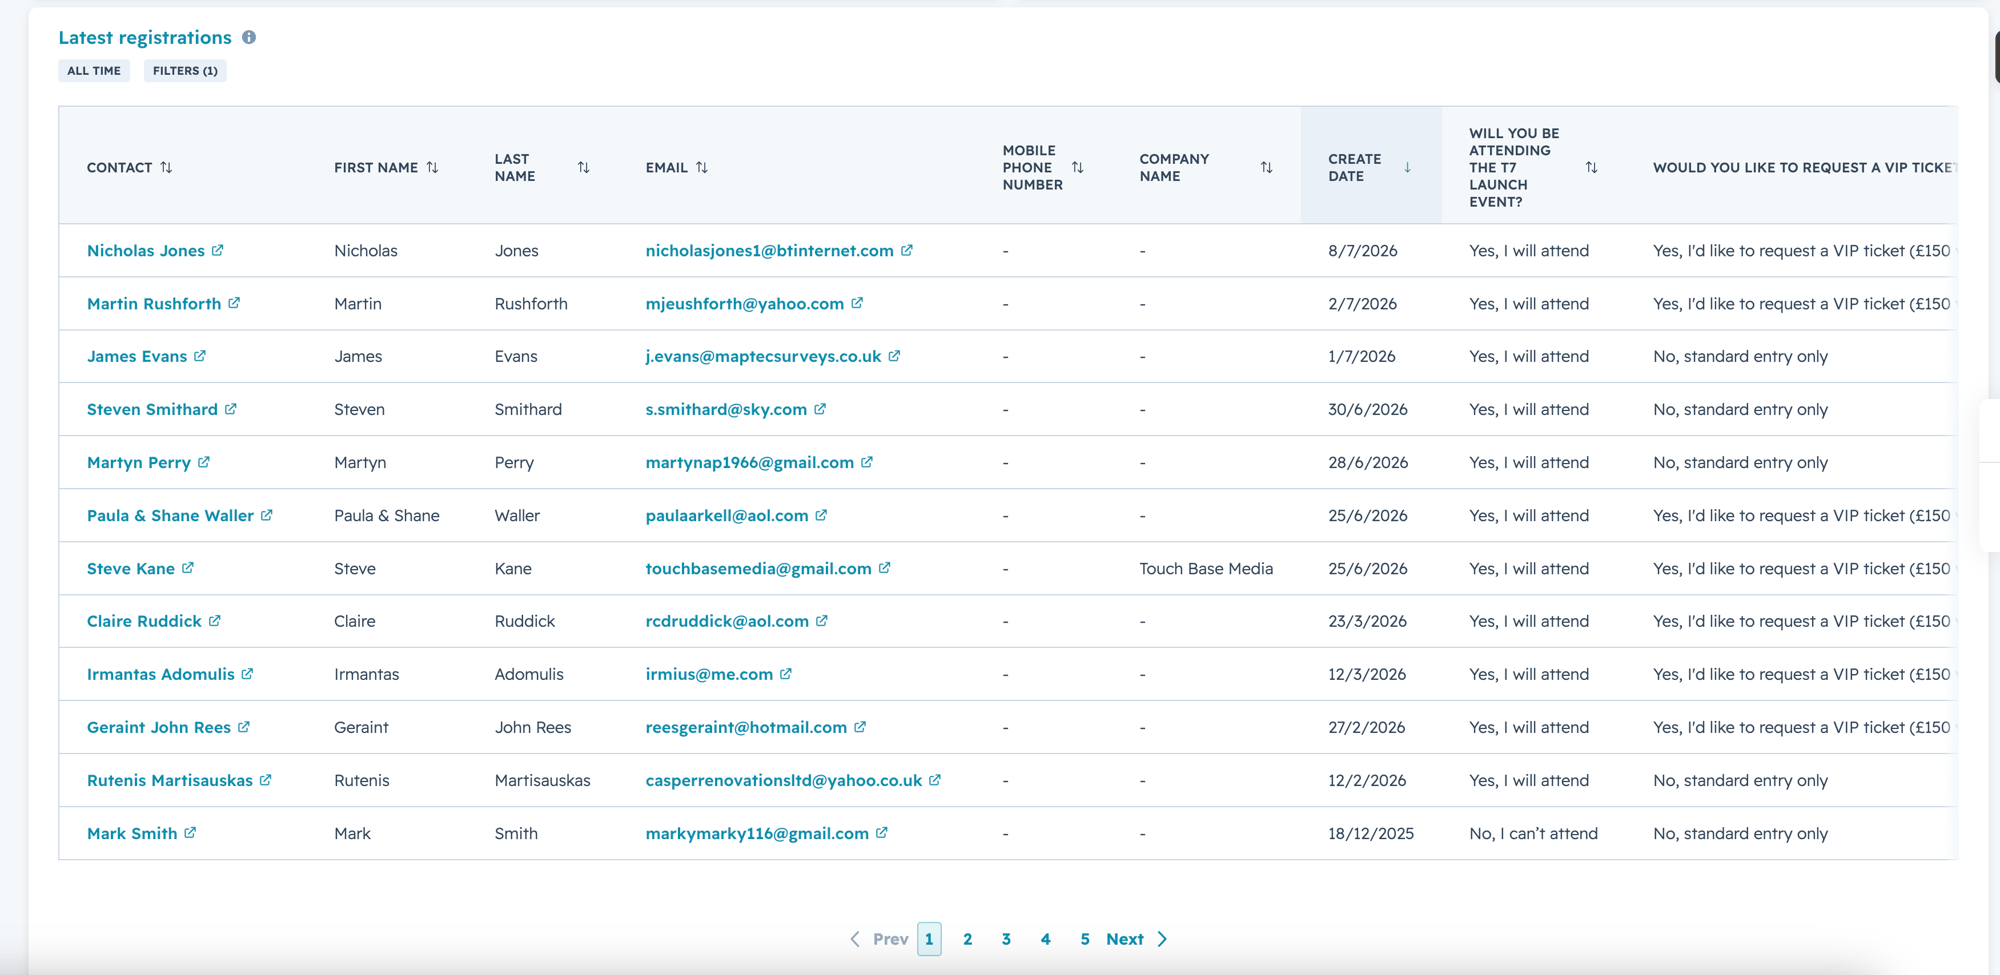
Task: Click external link icon after mjeushforth@yahoo.com
Action: 857,303
